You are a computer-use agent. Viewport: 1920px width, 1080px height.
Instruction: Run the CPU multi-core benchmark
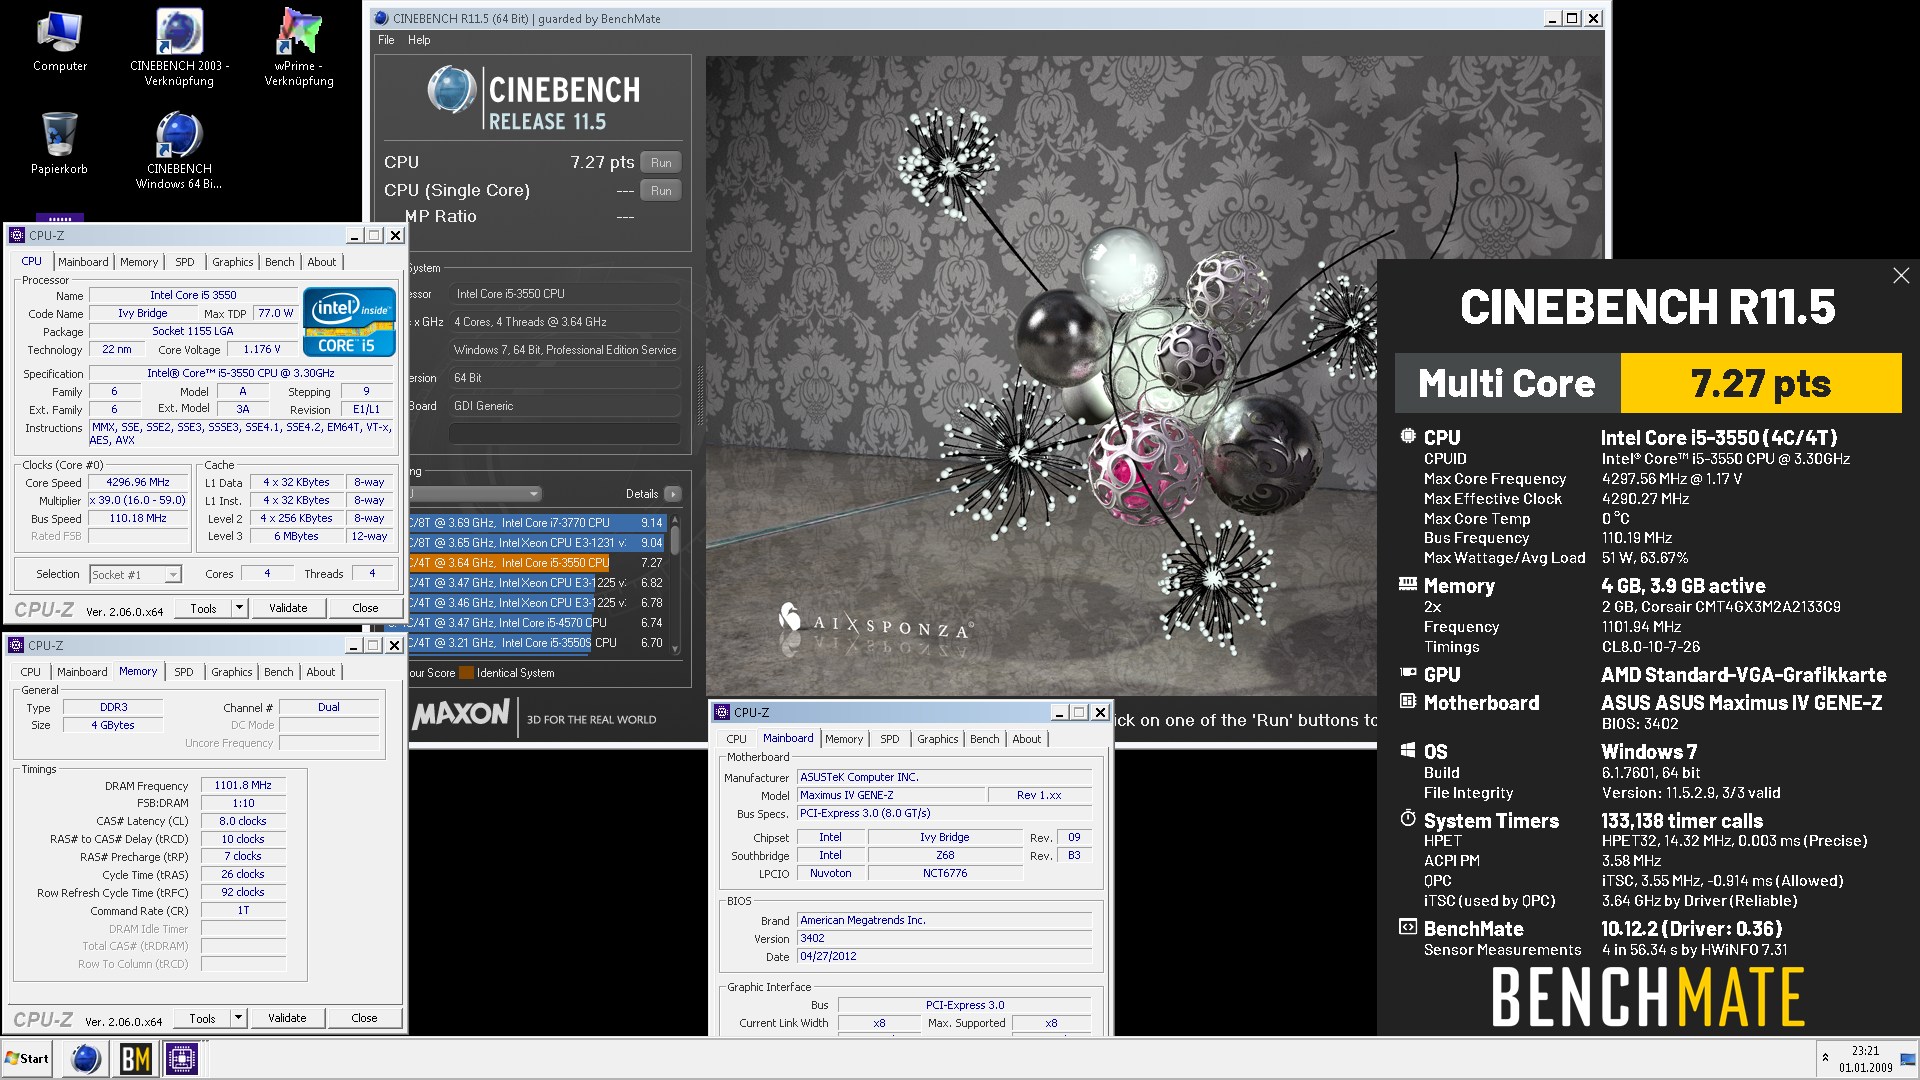tap(661, 162)
